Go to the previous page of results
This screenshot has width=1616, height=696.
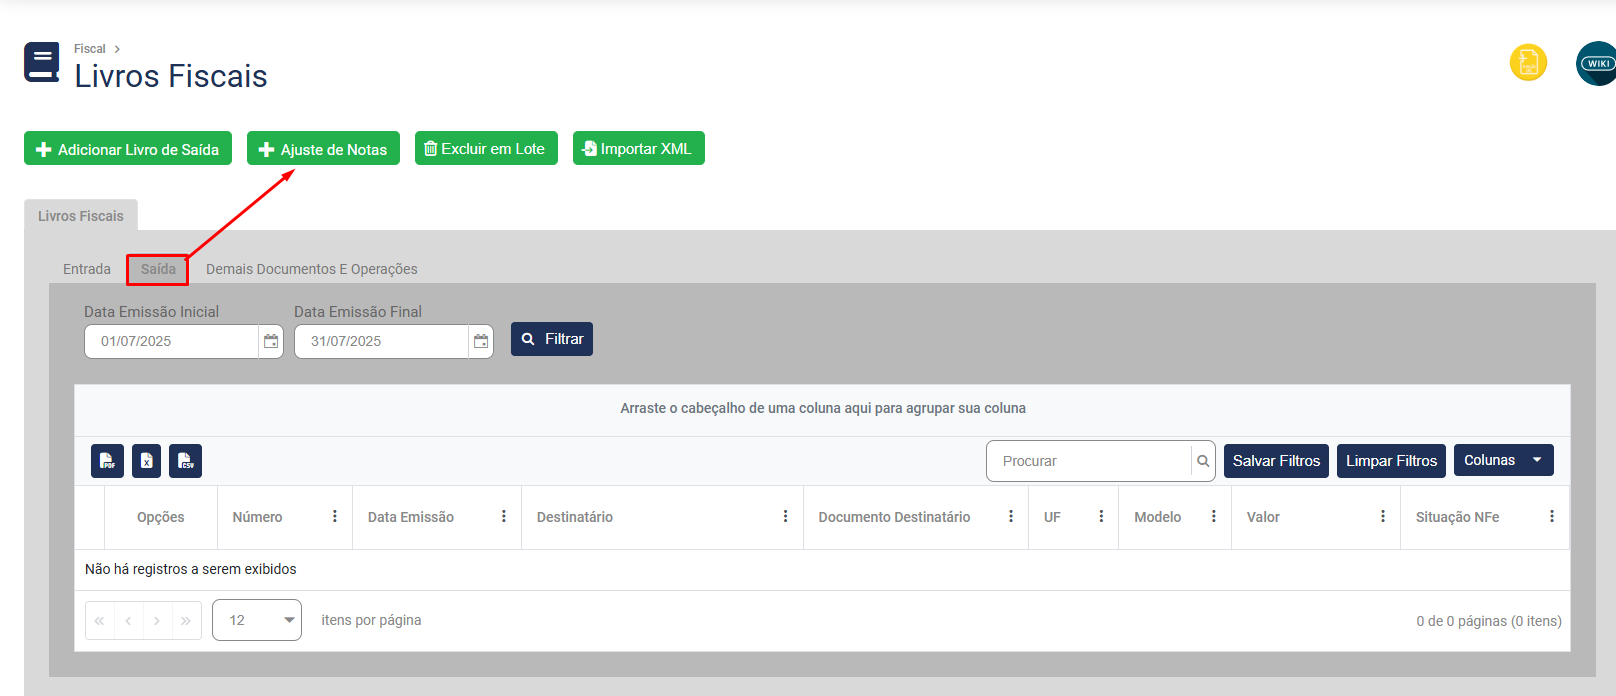pos(129,621)
